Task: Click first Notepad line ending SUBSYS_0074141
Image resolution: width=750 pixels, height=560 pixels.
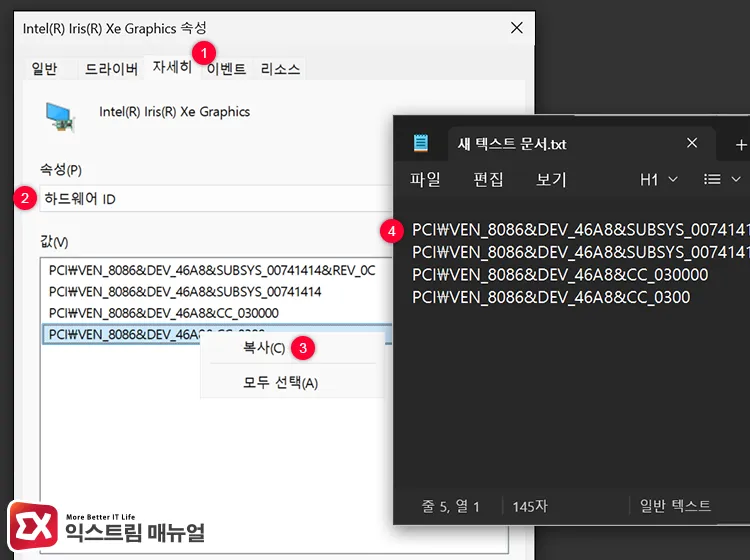Action: (581, 230)
